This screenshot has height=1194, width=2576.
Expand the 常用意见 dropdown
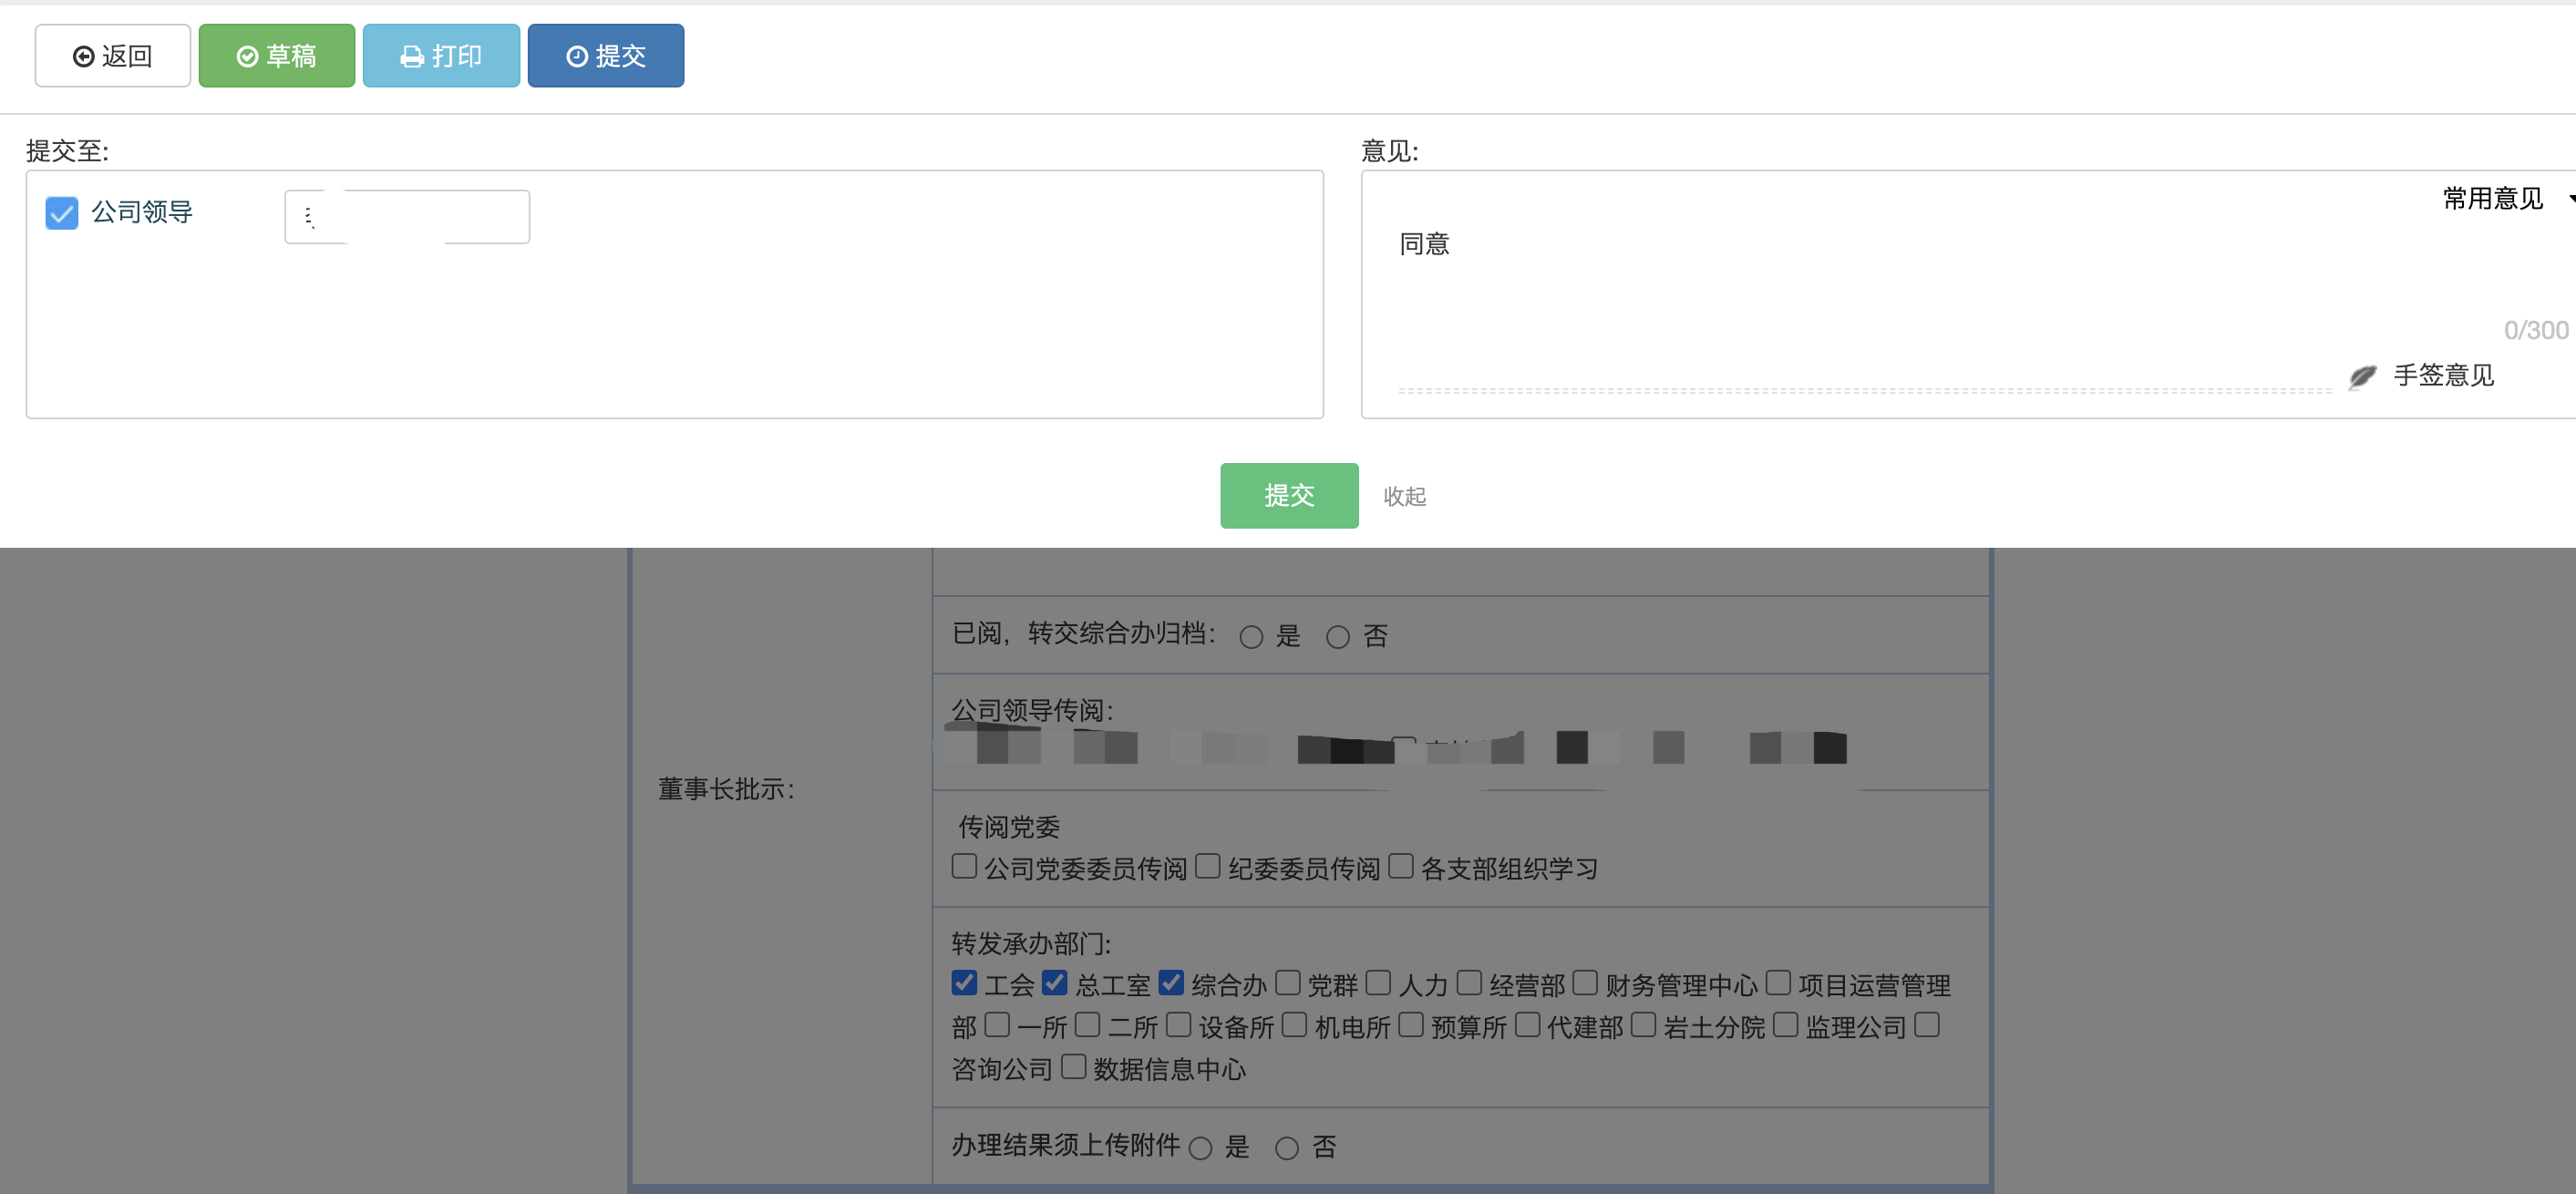point(2506,199)
